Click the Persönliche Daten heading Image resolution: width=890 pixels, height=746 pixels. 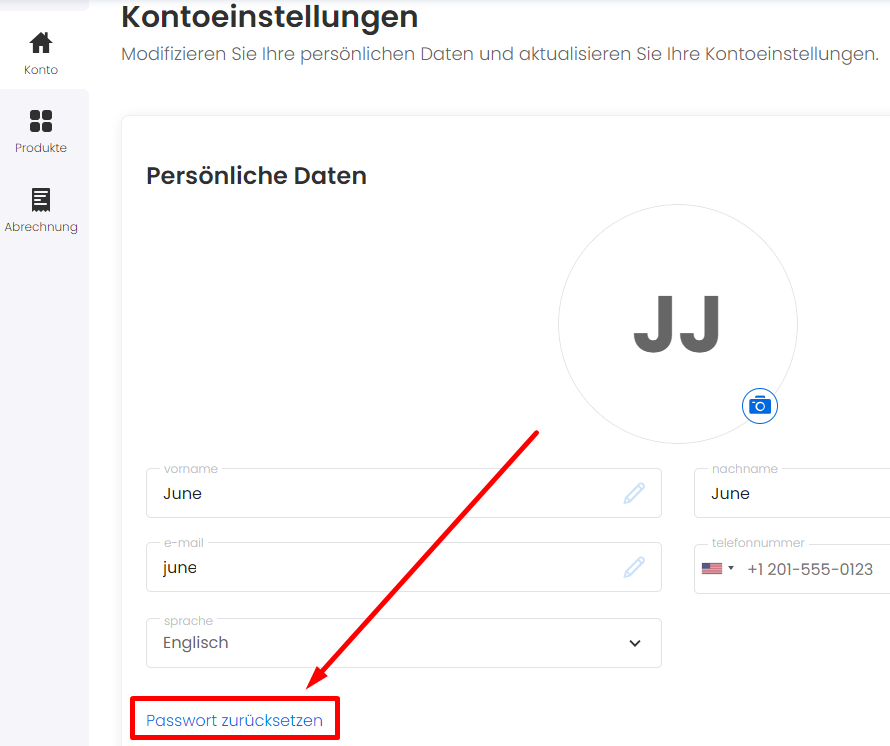click(257, 176)
